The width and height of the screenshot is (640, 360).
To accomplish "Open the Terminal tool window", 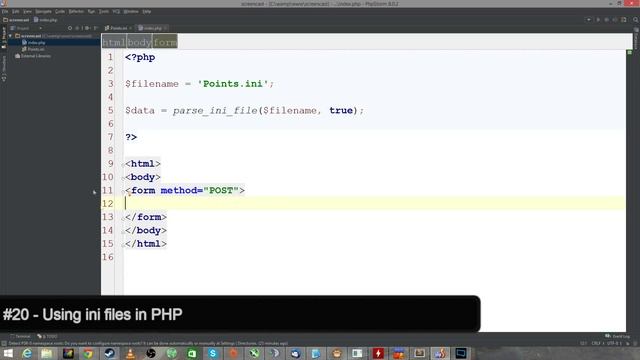I will (x=20, y=336).
